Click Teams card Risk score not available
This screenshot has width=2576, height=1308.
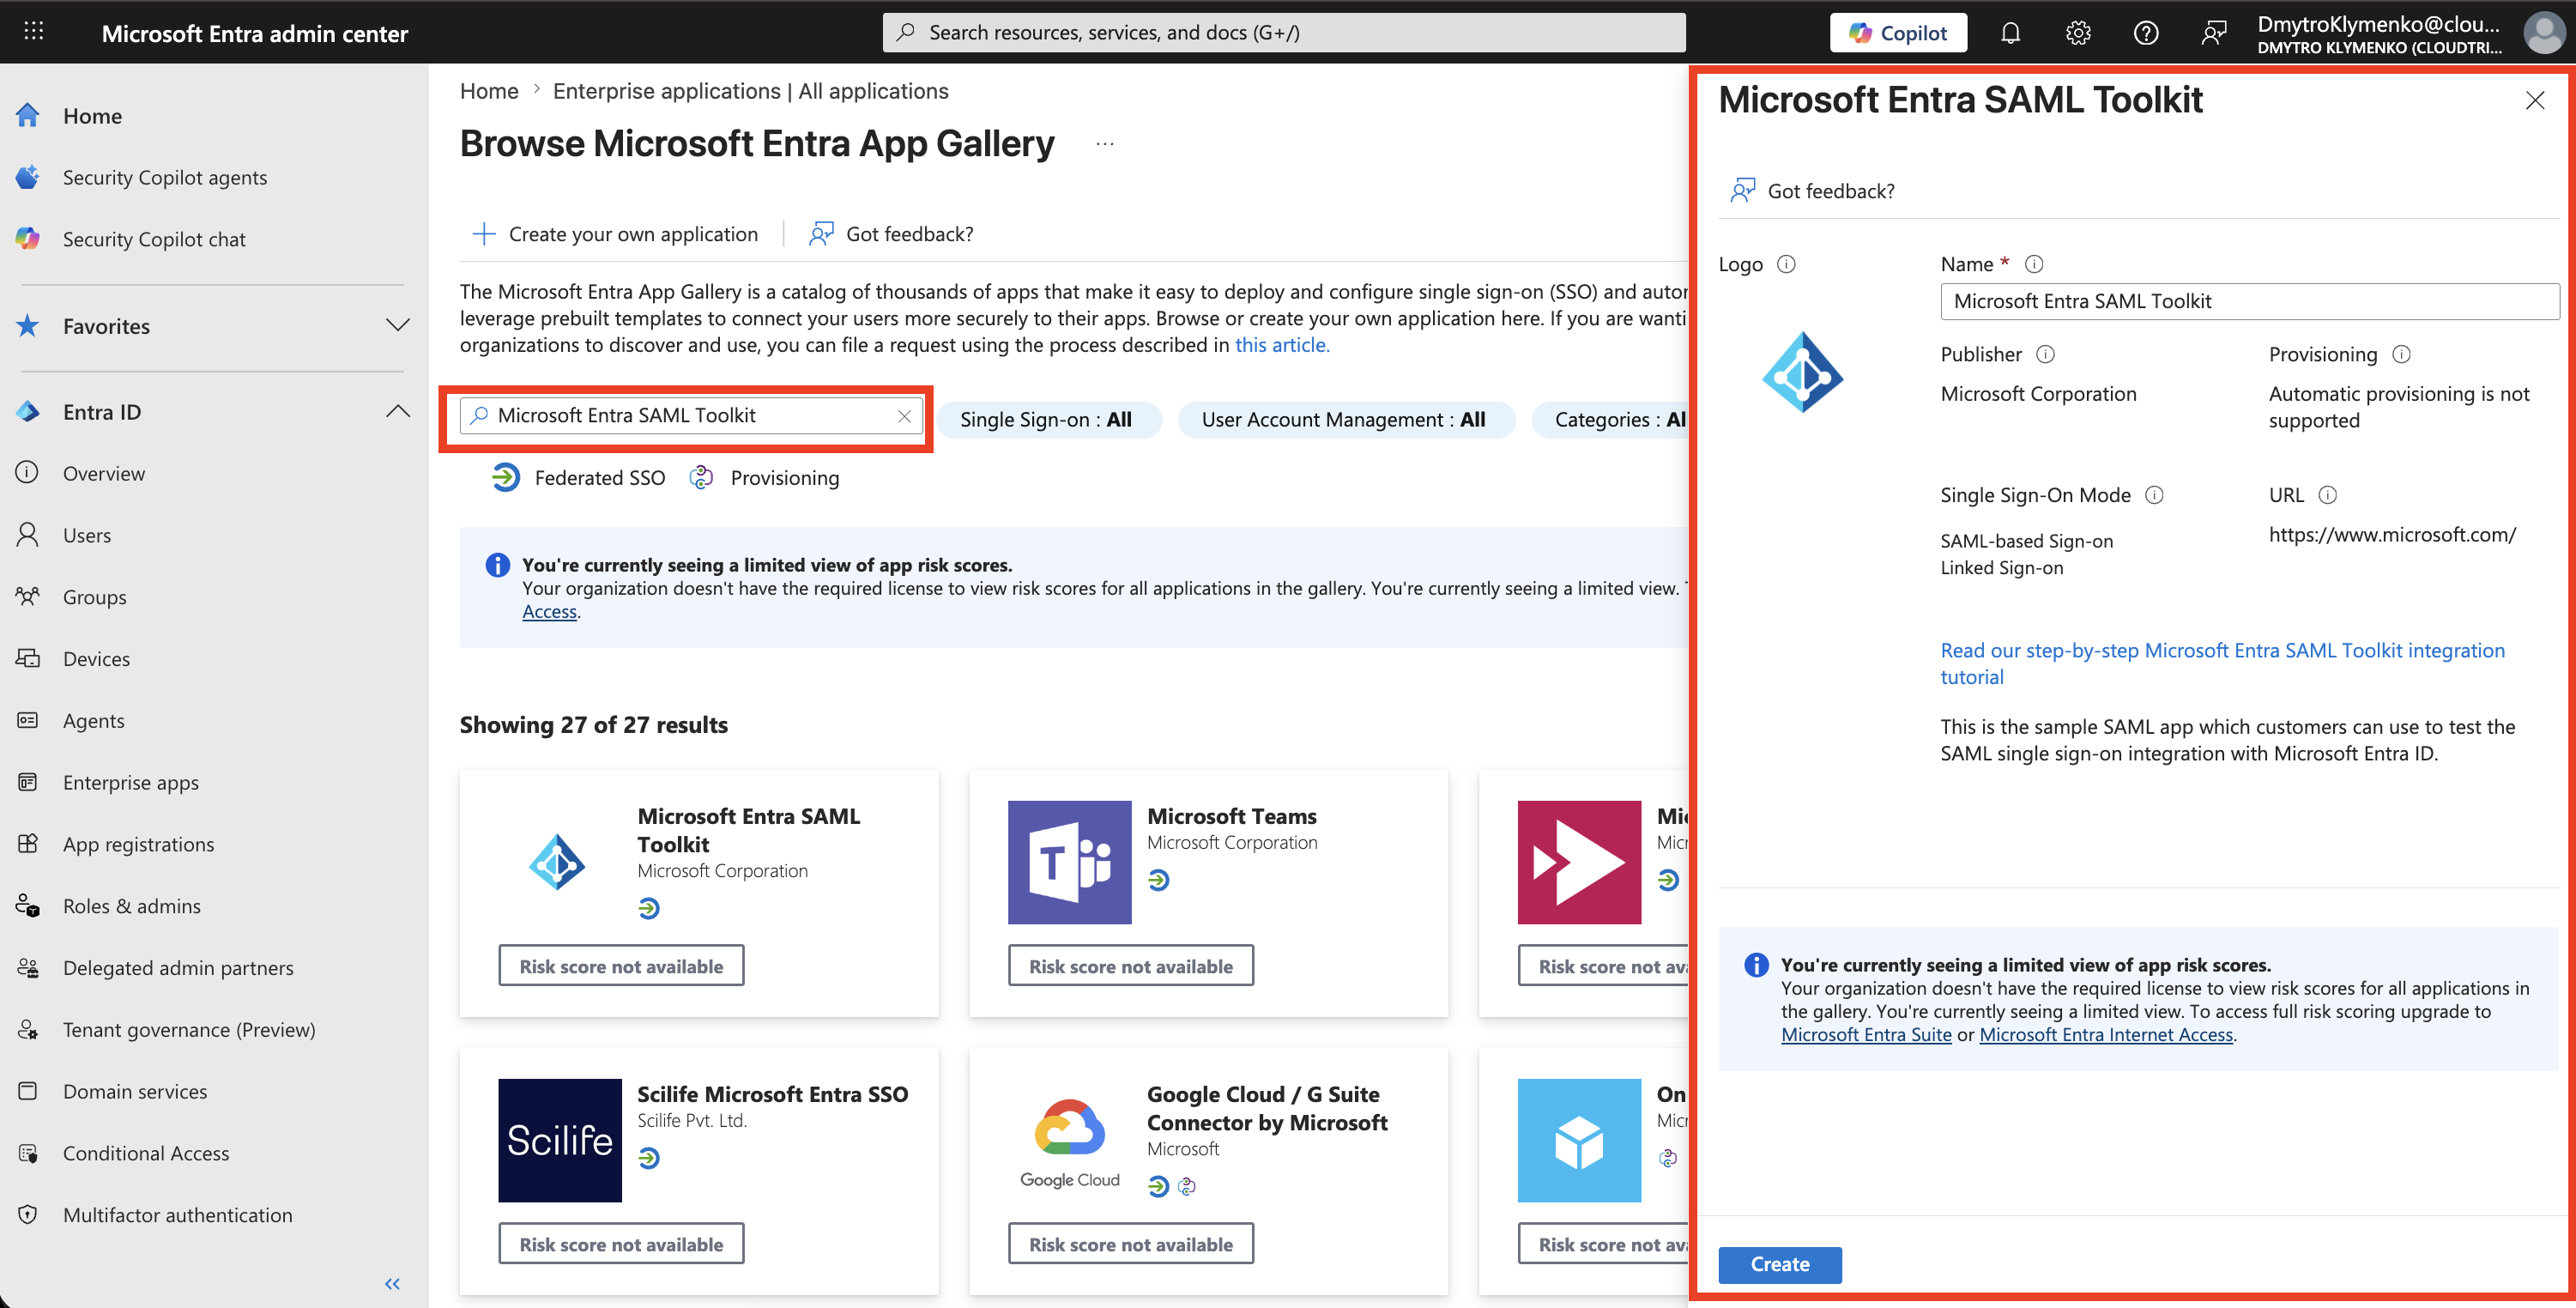pos(1131,966)
